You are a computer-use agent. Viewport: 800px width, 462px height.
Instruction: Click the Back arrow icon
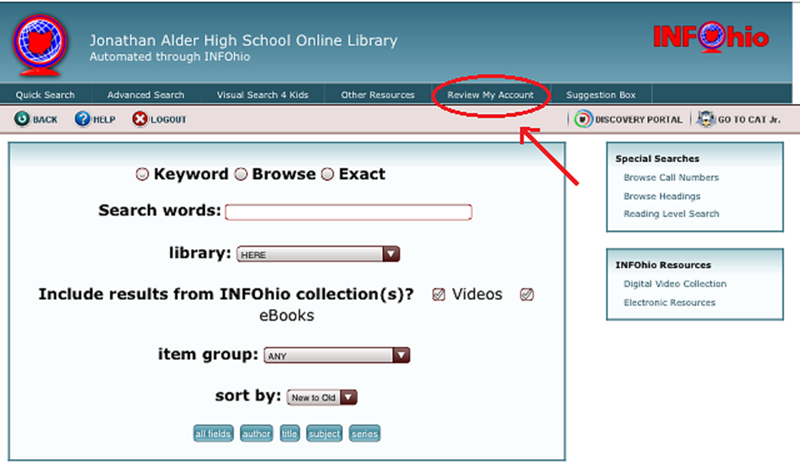pos(22,119)
